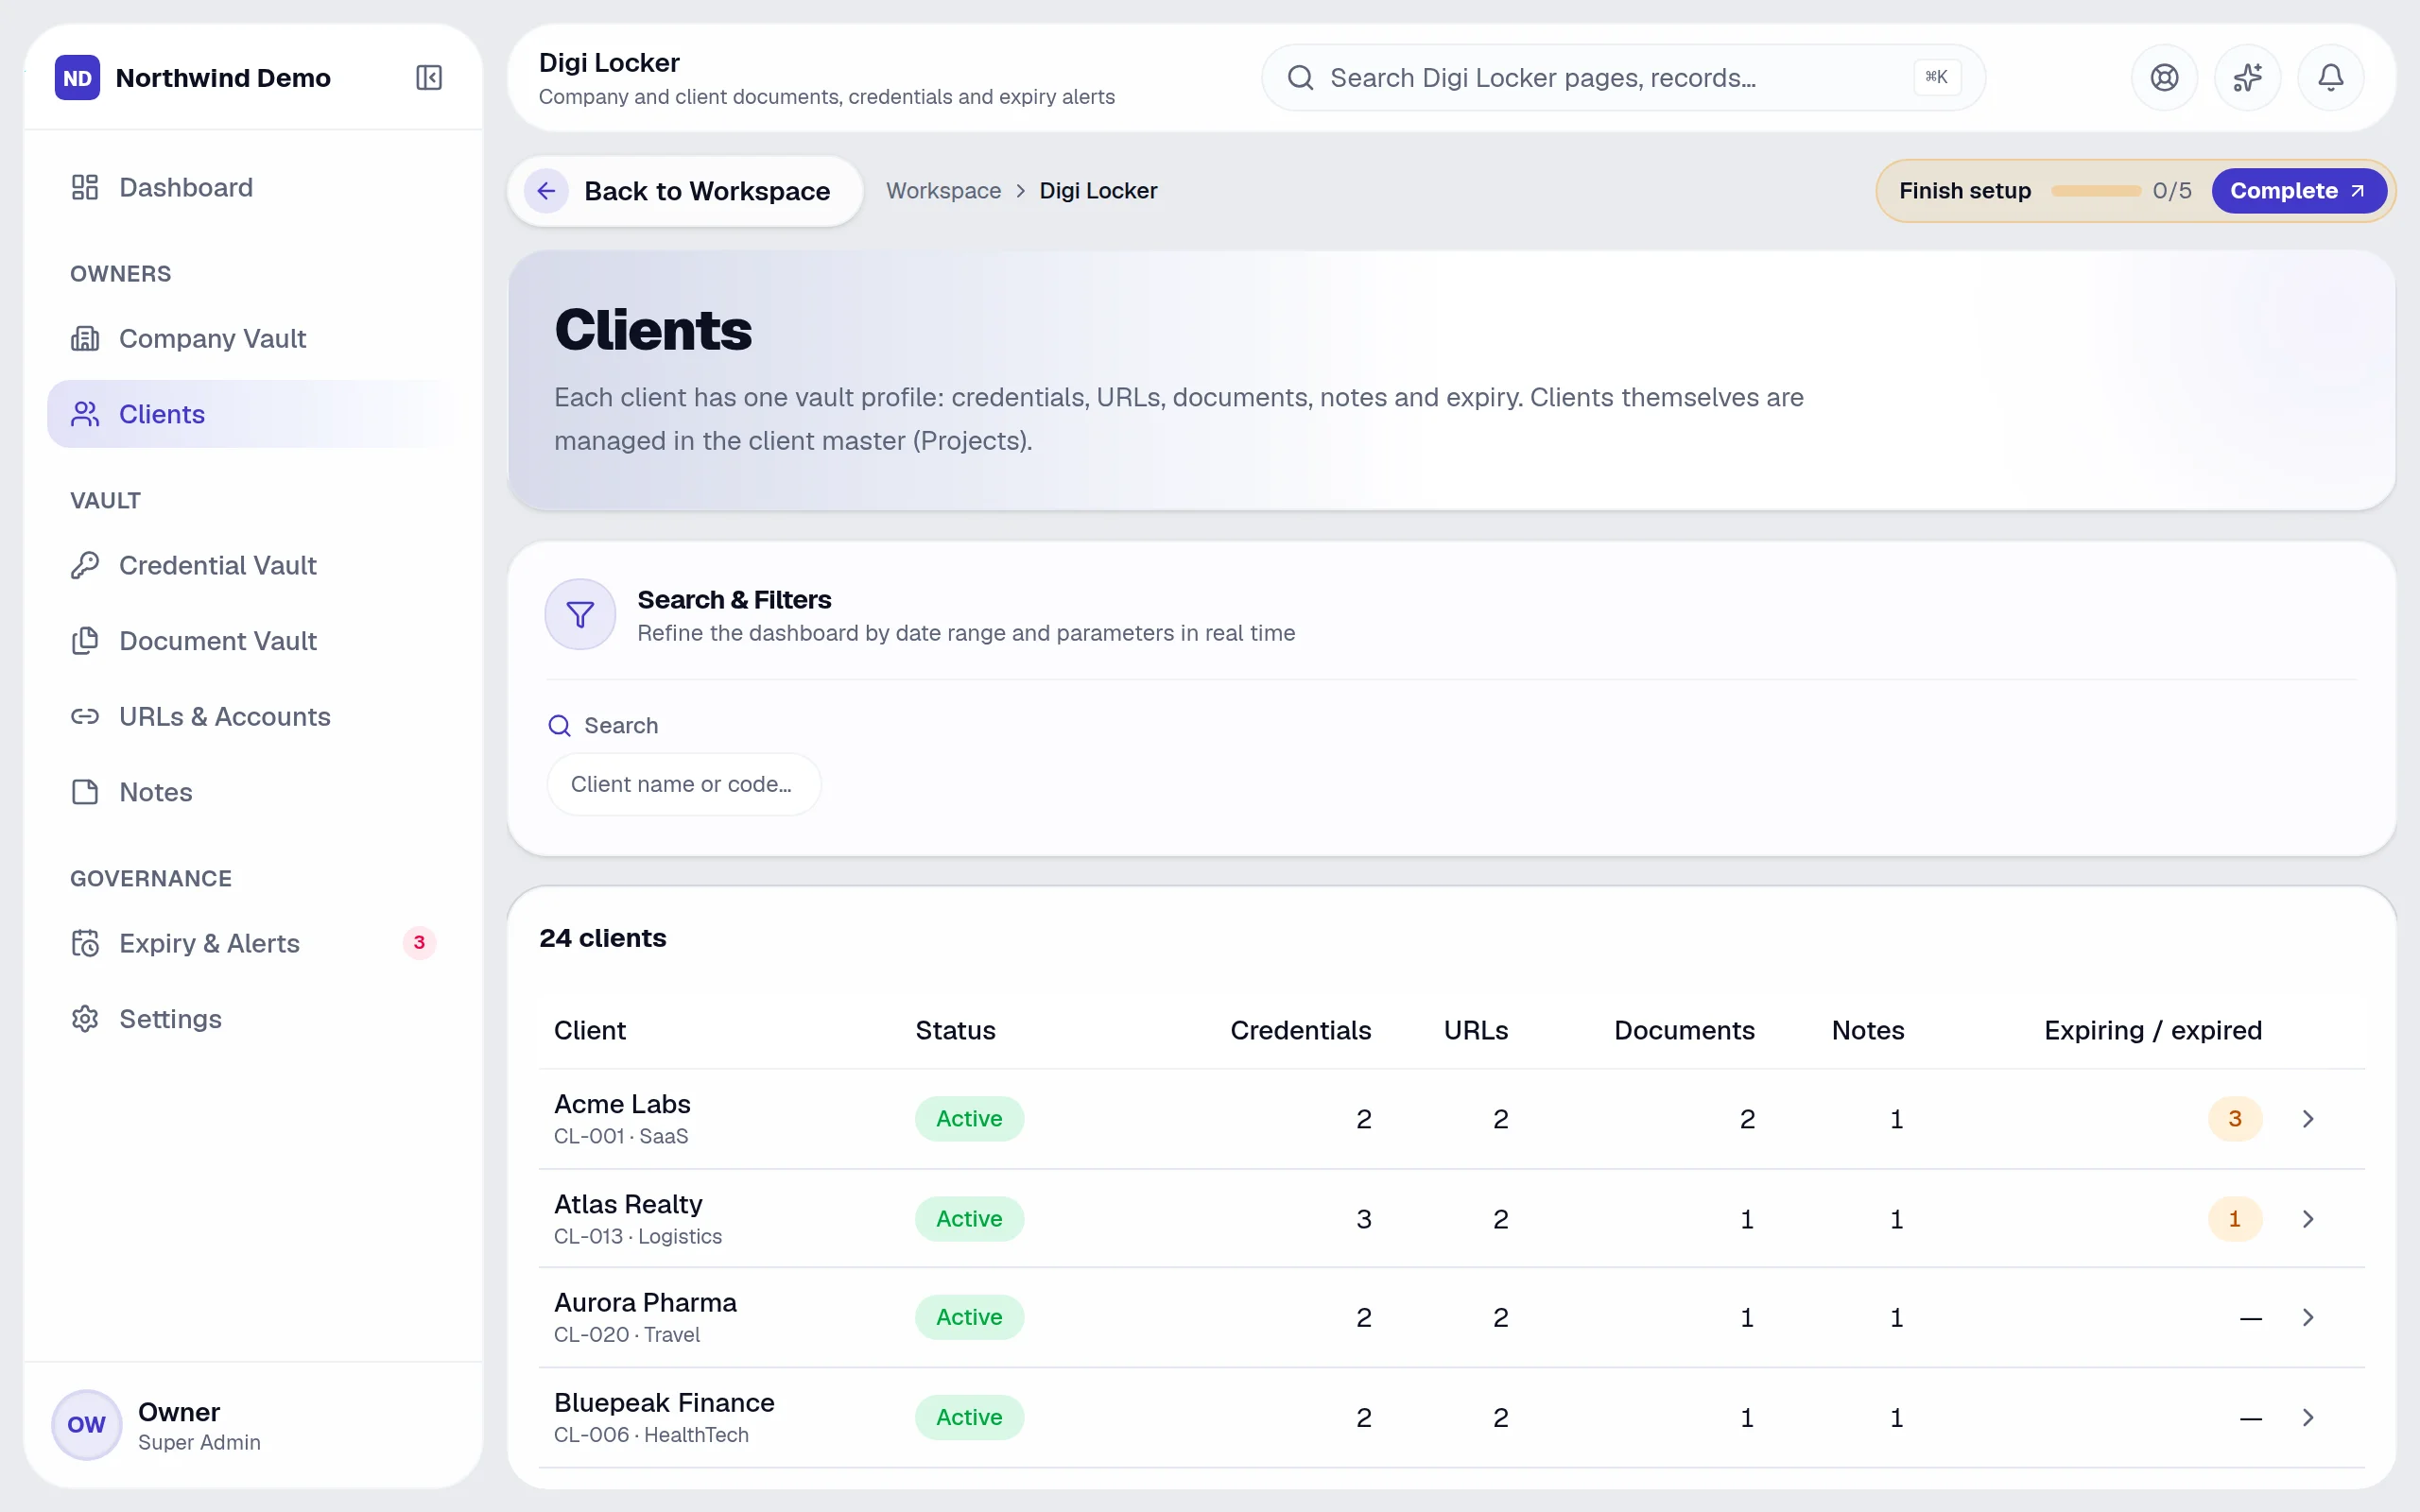Open Settings in the sidebar
2420x1512 pixels.
[252, 1019]
